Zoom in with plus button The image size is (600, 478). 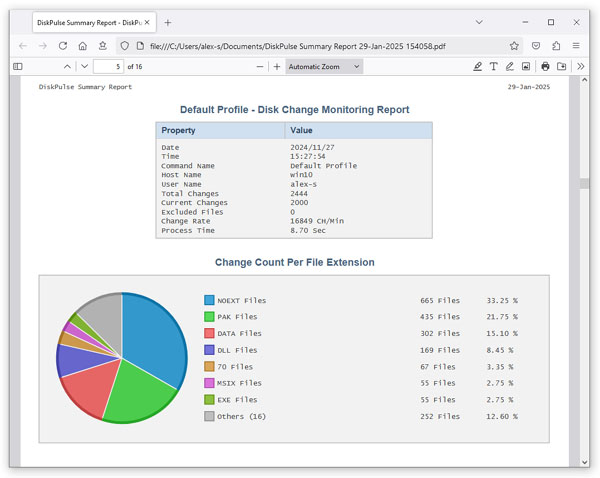click(x=277, y=67)
